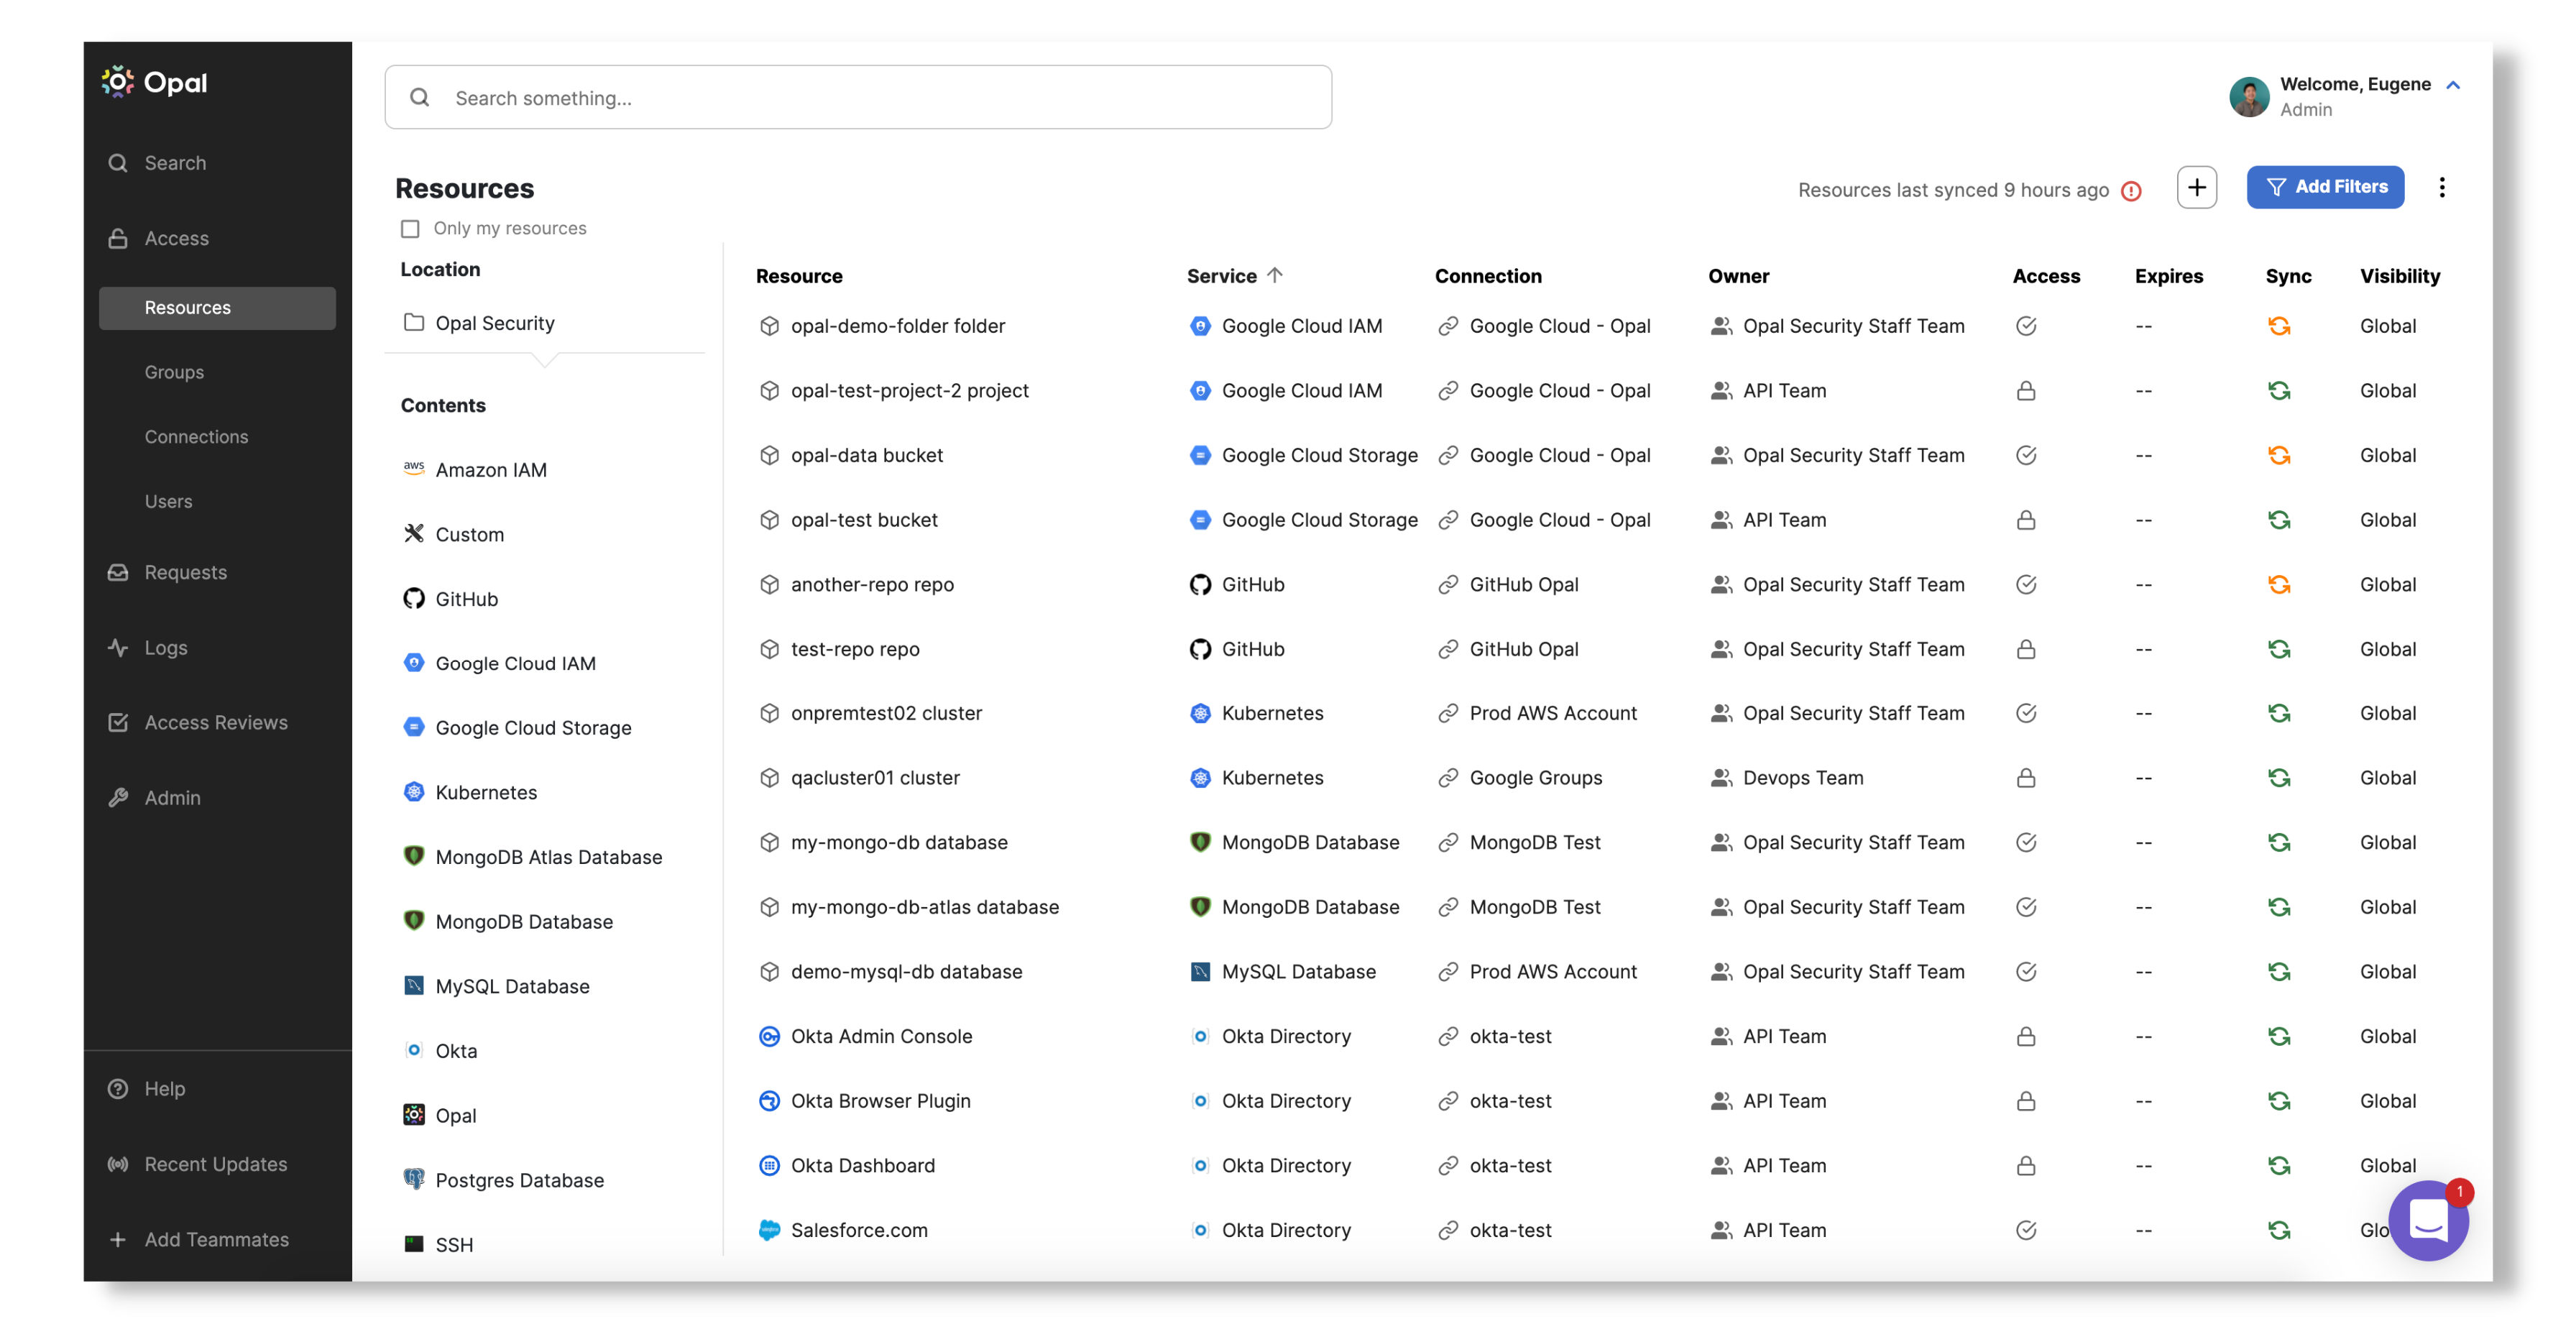Viewport: 2576px width, 1324px height.
Task: Open Access Reviews in the sidebar
Action: point(215,722)
